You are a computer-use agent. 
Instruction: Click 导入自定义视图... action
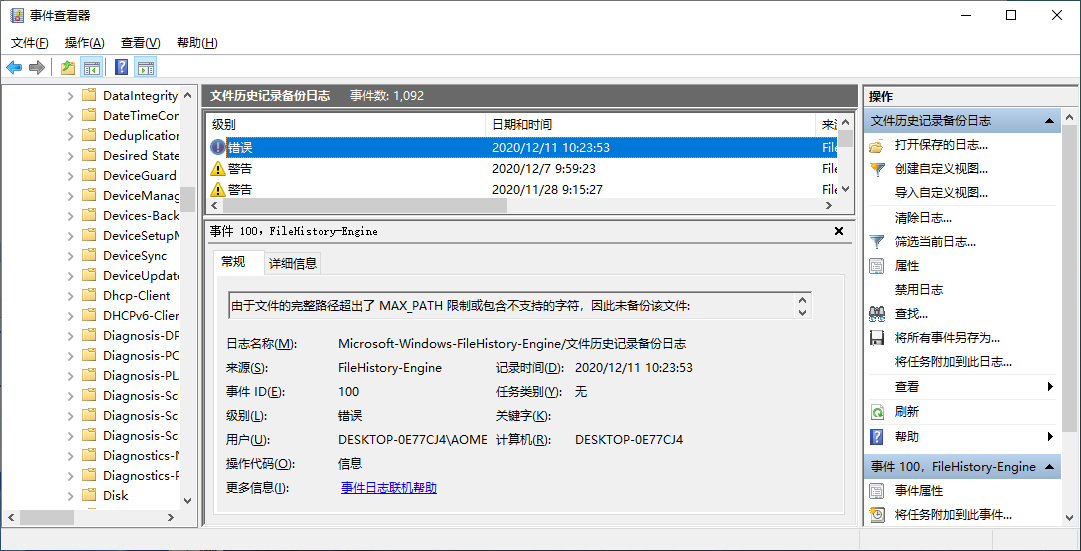(x=941, y=192)
